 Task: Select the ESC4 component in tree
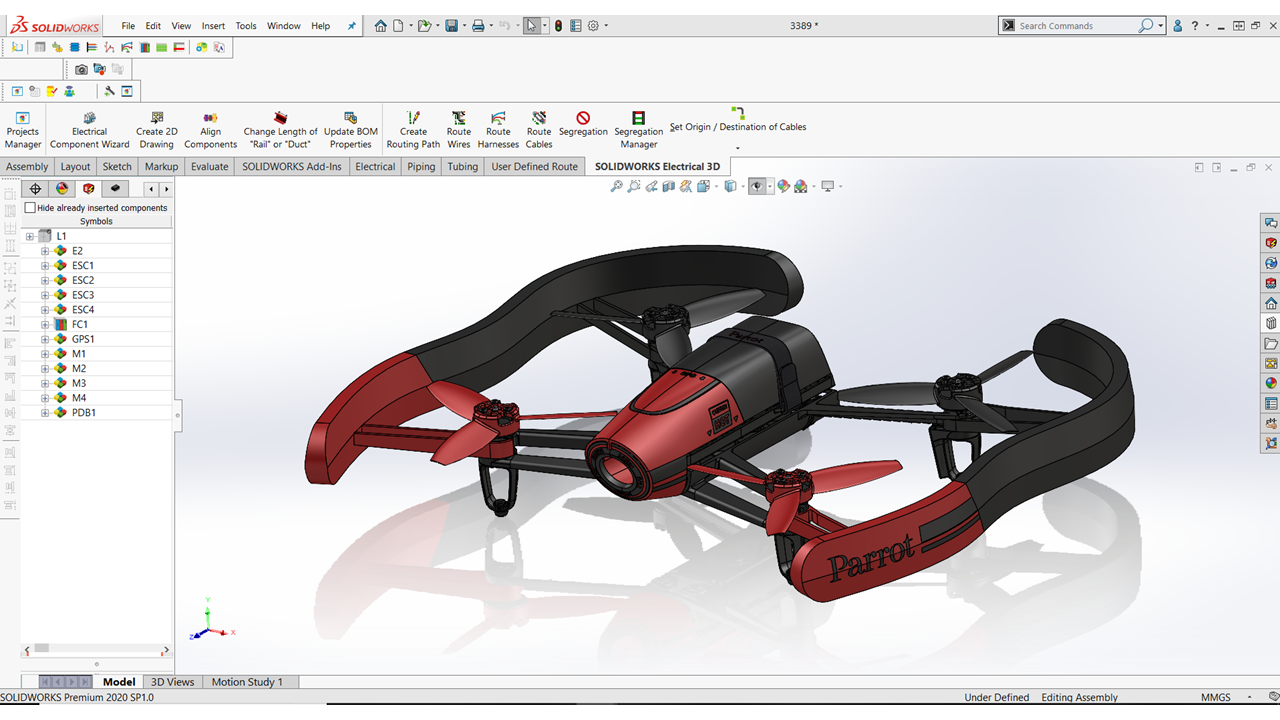pyautogui.click(x=83, y=310)
